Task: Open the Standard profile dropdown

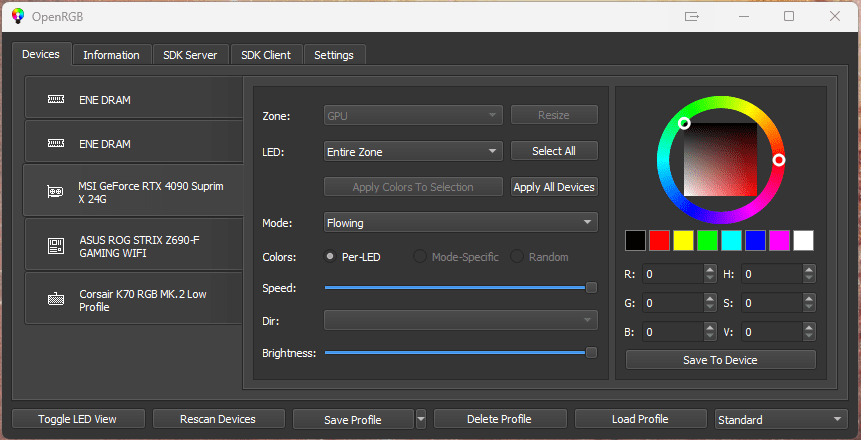Action: point(780,419)
